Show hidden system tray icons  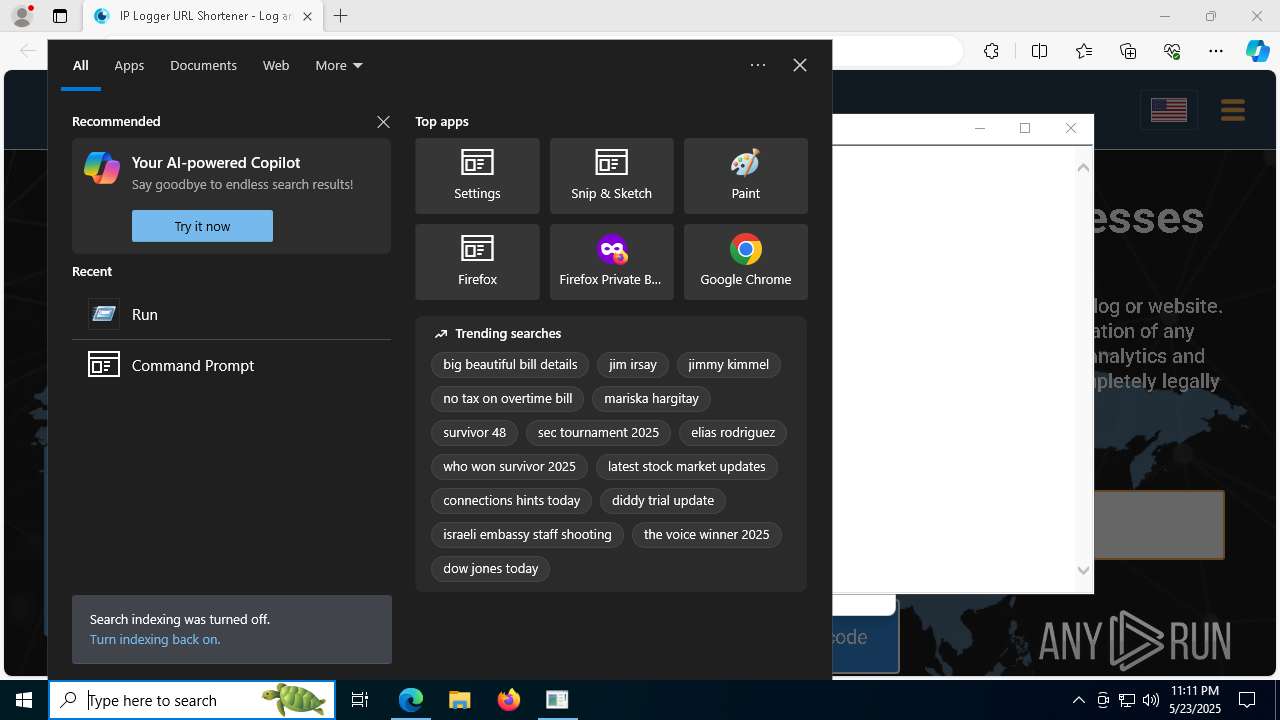tap(1079, 700)
